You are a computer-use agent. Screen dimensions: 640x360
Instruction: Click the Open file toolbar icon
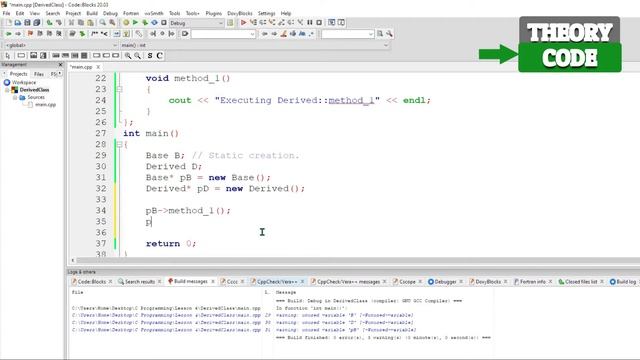pyautogui.click(x=18, y=23)
